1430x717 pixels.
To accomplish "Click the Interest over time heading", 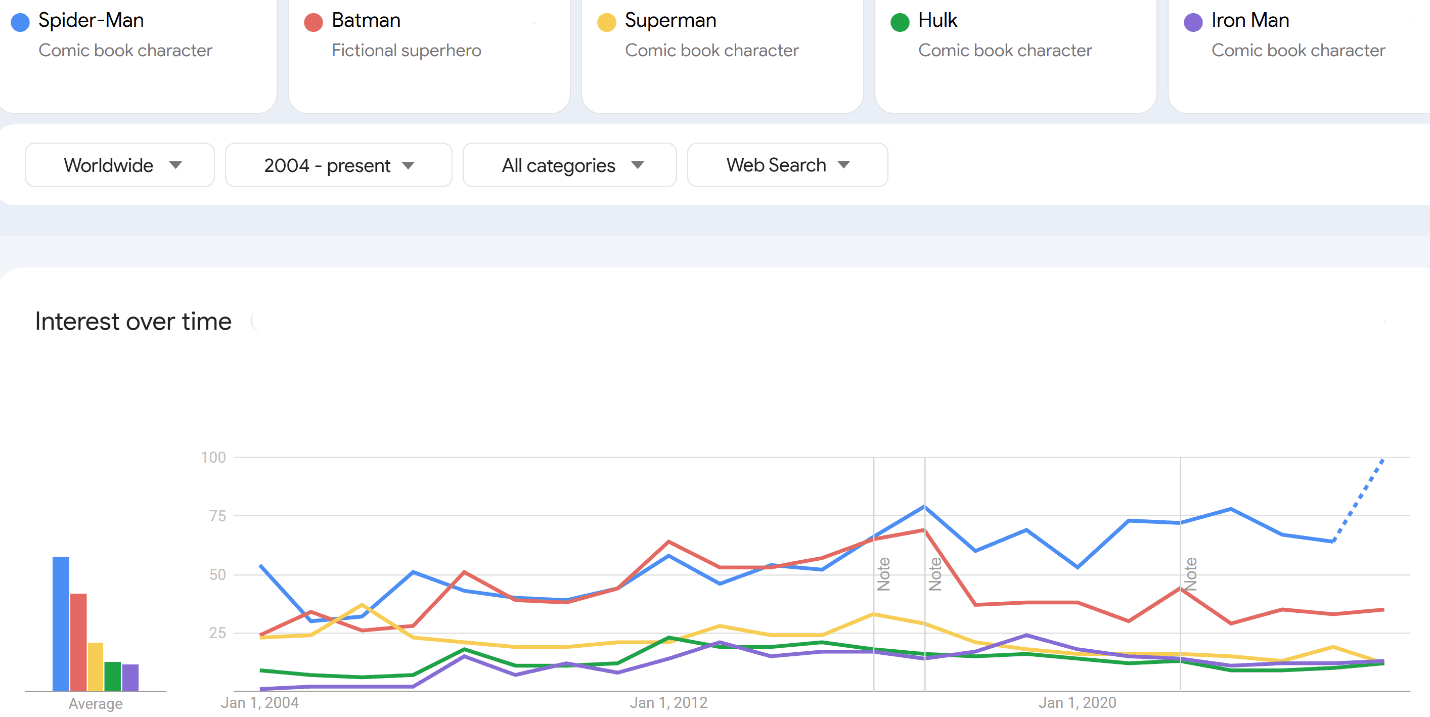I will pos(133,321).
